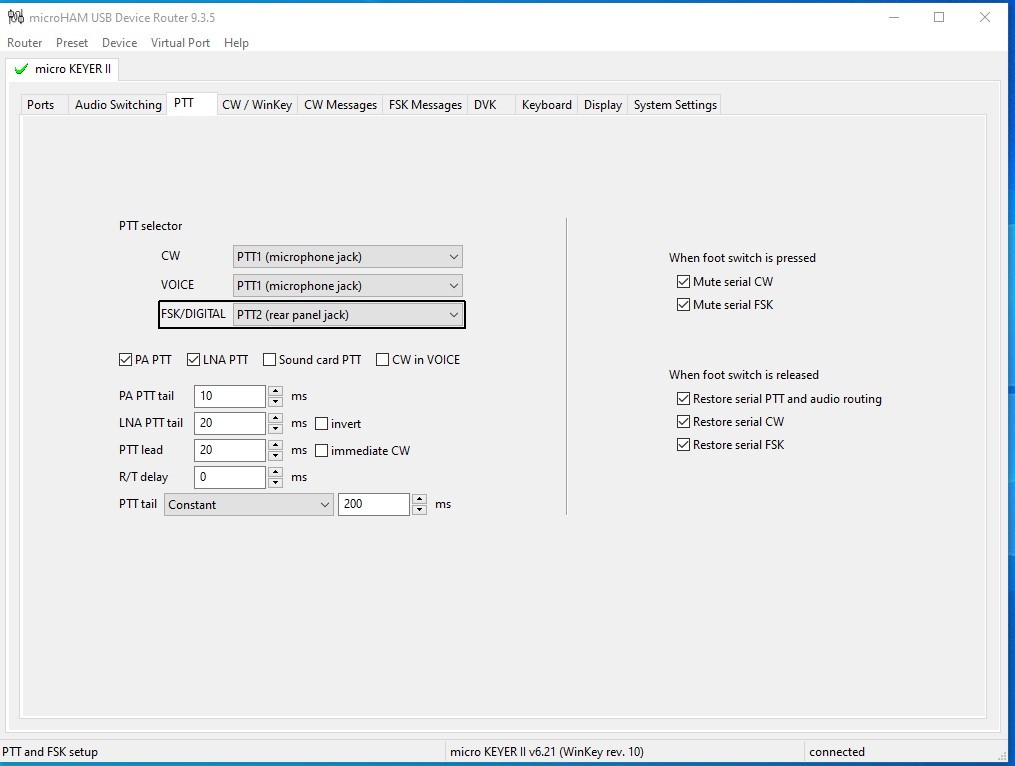
Task: Maximize the microHAM USB Device Router window
Action: tap(939, 17)
